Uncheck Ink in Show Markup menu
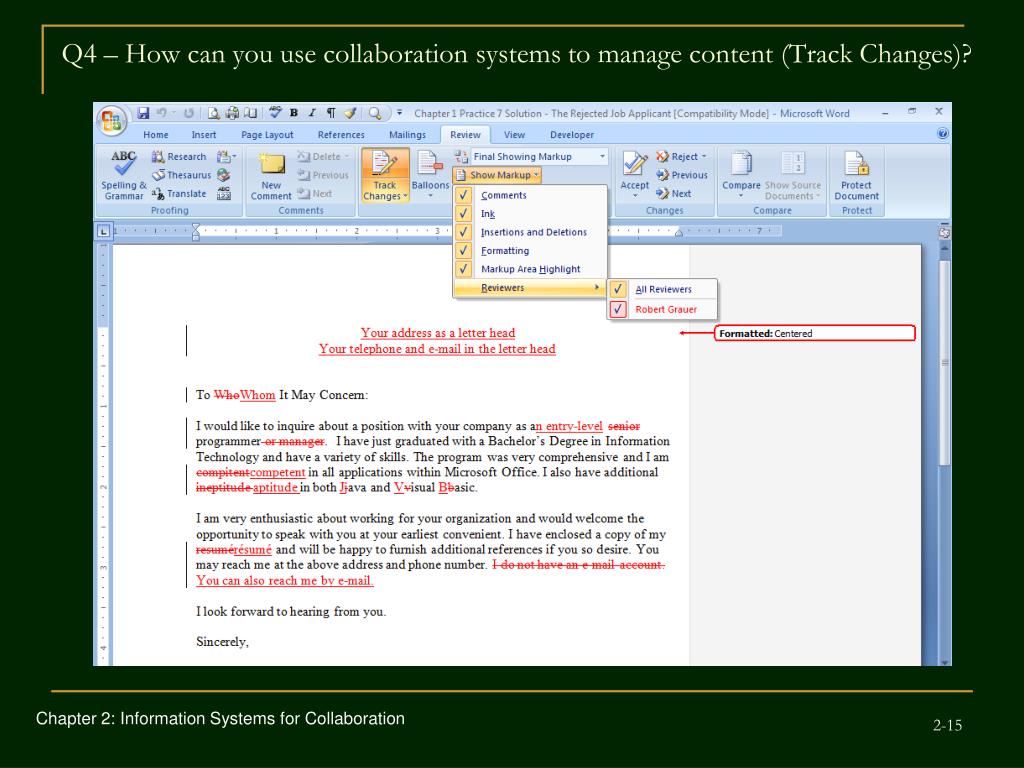Screen dimensions: 1024x768 point(530,214)
